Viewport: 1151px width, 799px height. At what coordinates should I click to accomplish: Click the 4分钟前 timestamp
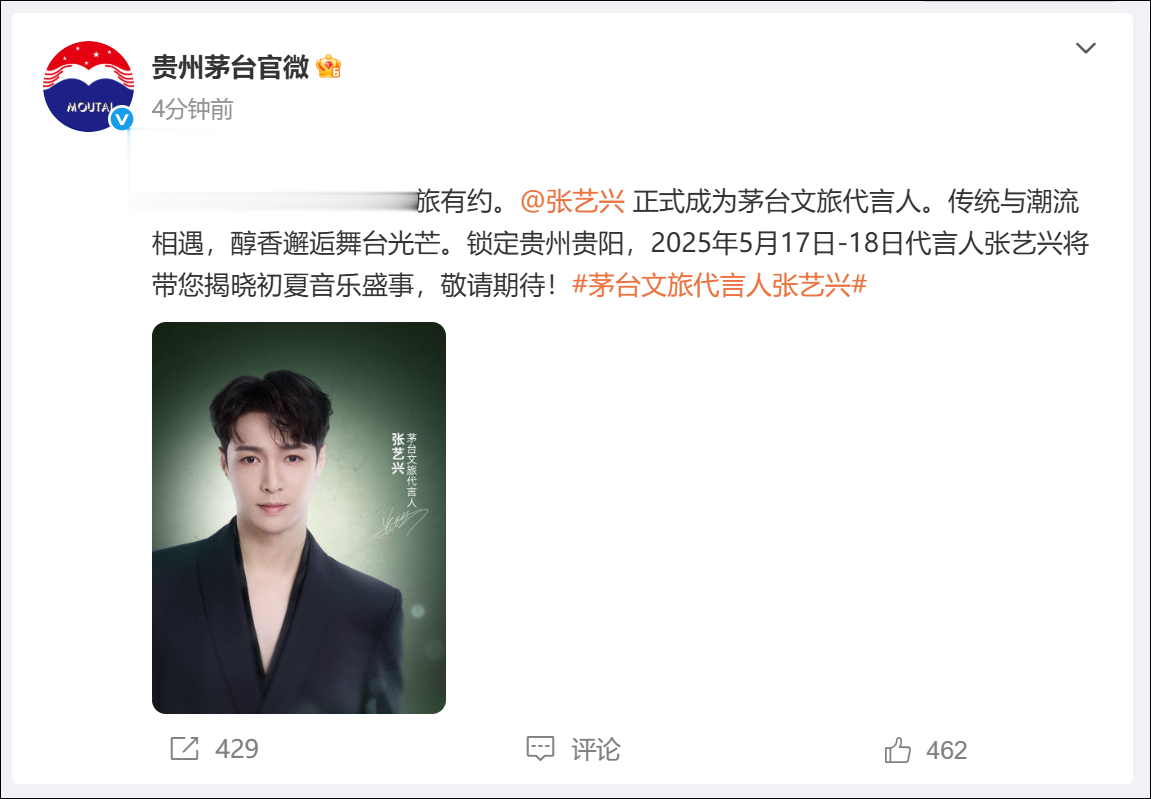pos(192,109)
